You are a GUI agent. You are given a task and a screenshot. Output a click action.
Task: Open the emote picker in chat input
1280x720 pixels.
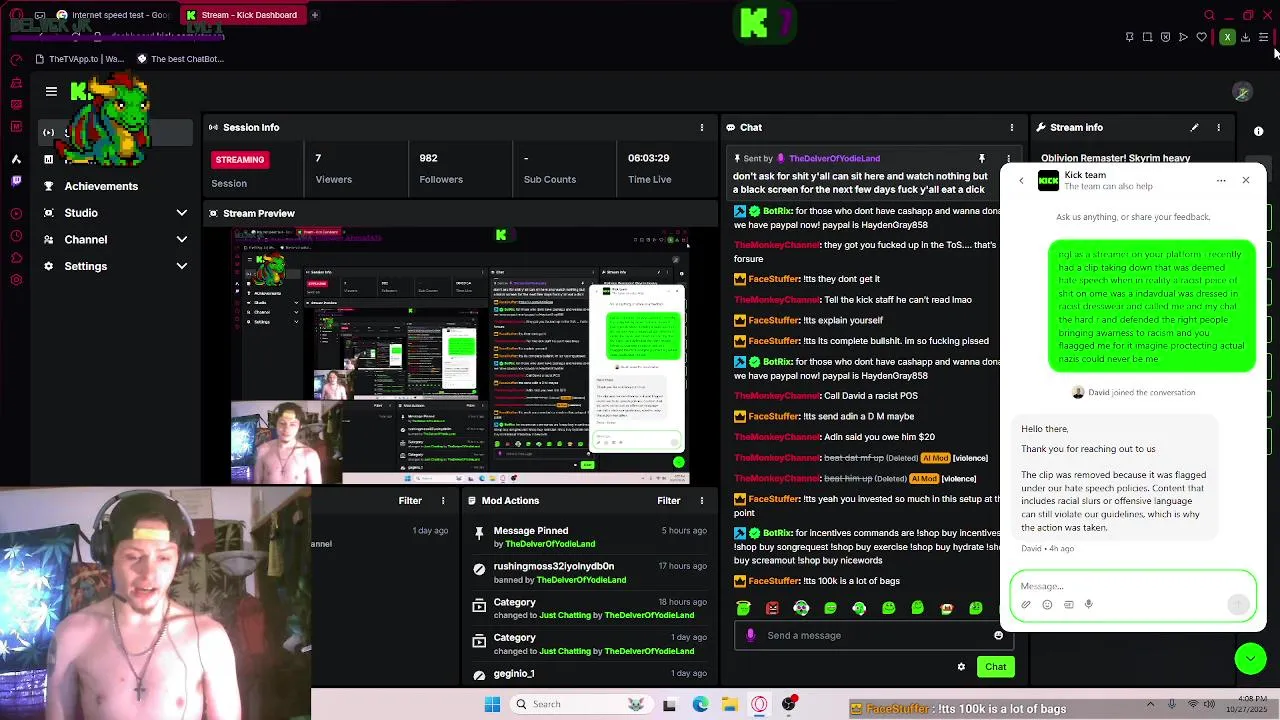(x=998, y=636)
